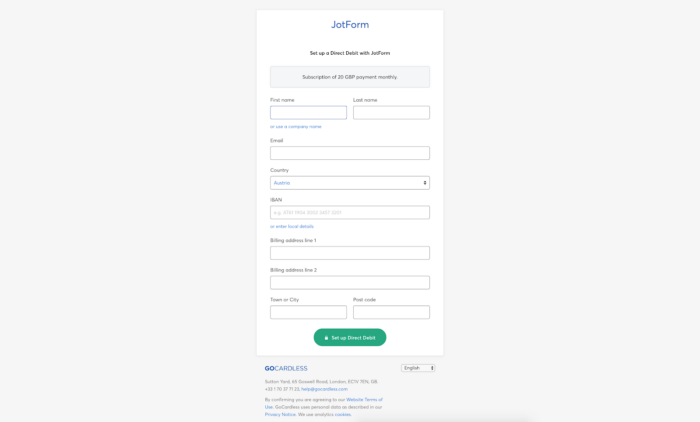Viewport: 700px width, 422px height.
Task: Click the Town or City field
Action: click(308, 313)
